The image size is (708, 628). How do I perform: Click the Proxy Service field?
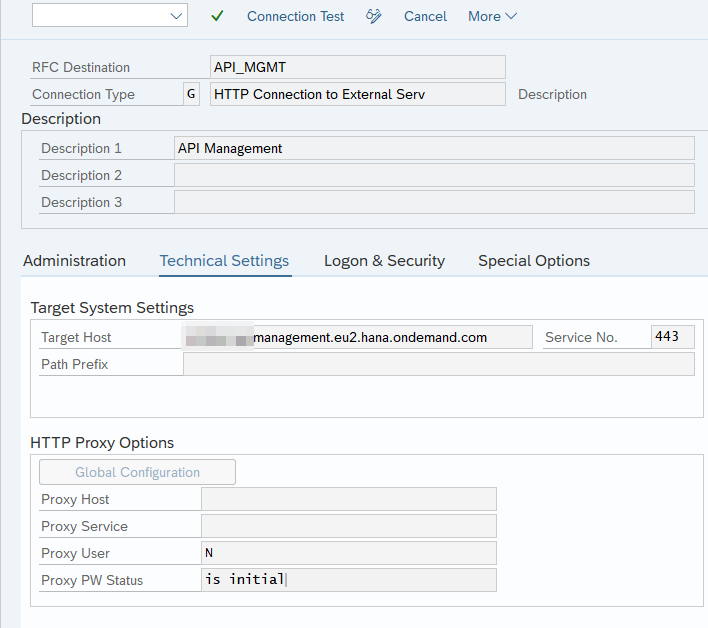(x=348, y=526)
